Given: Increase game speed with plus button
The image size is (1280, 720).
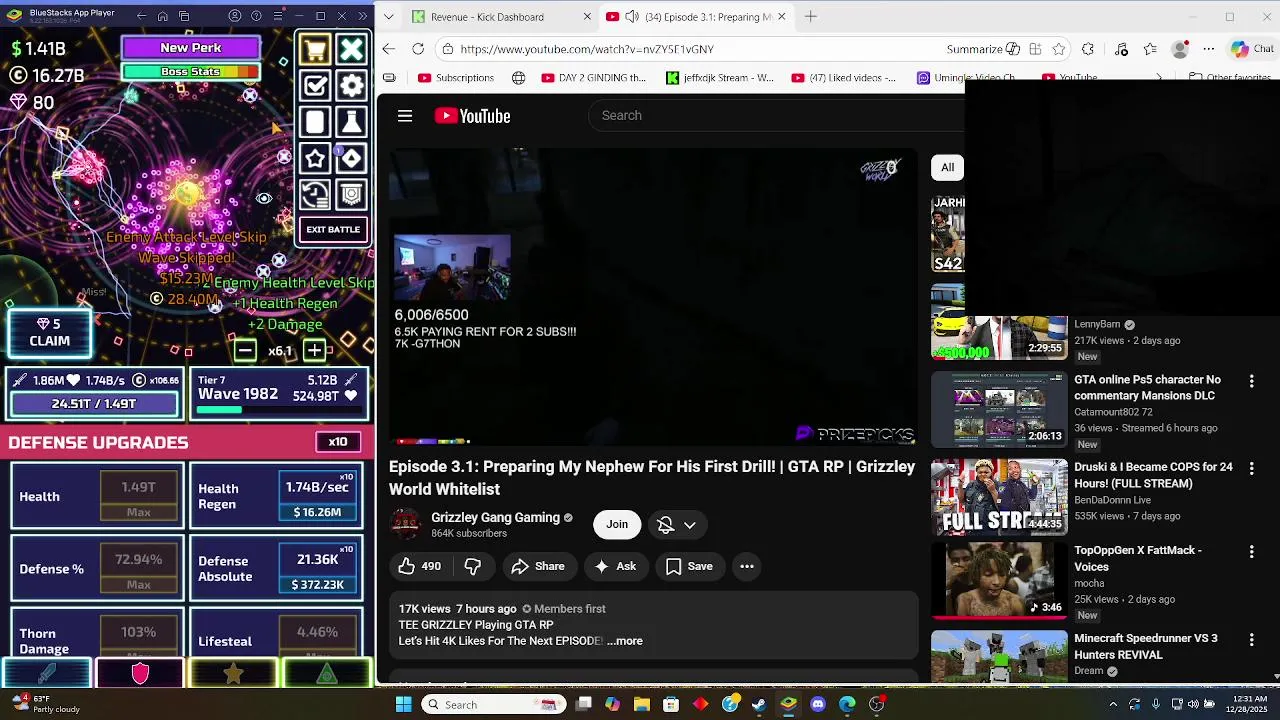Looking at the screenshot, I should 314,350.
